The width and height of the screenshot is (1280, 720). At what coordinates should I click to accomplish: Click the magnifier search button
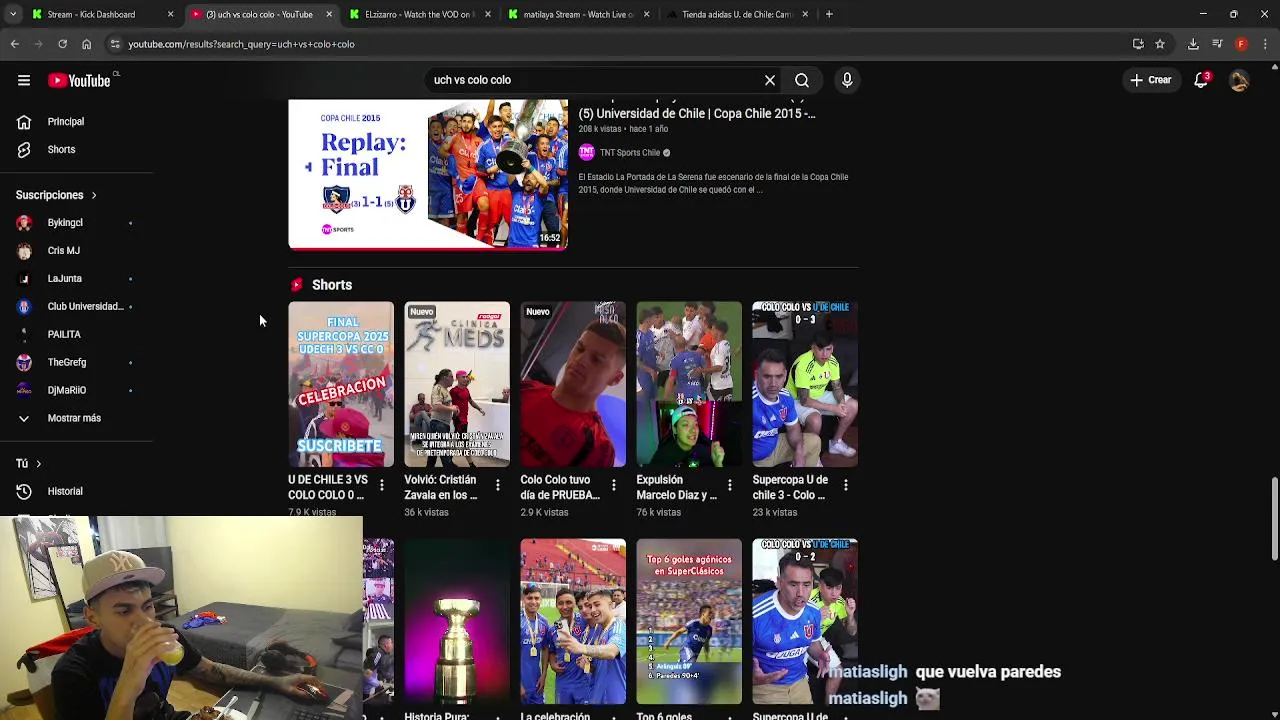click(x=802, y=80)
